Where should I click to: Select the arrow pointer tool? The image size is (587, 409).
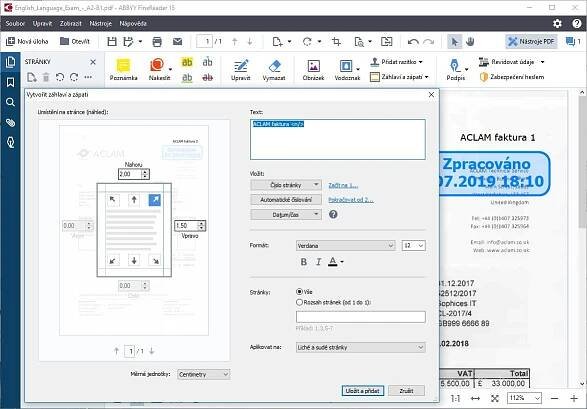454,42
